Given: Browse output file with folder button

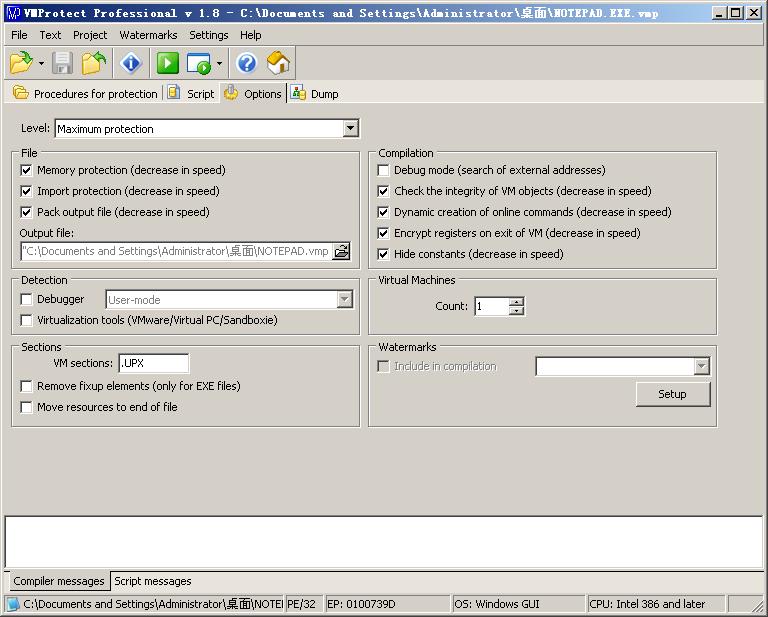Looking at the screenshot, I should tap(341, 251).
